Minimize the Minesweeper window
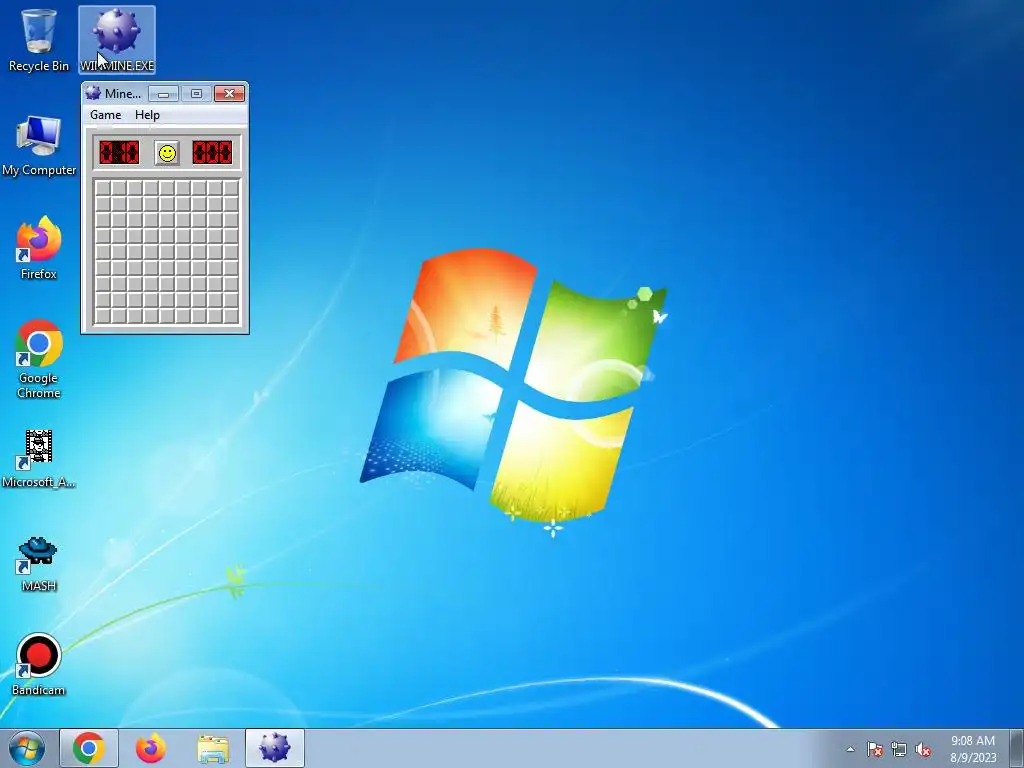Viewport: 1024px width, 768px height. [163, 94]
